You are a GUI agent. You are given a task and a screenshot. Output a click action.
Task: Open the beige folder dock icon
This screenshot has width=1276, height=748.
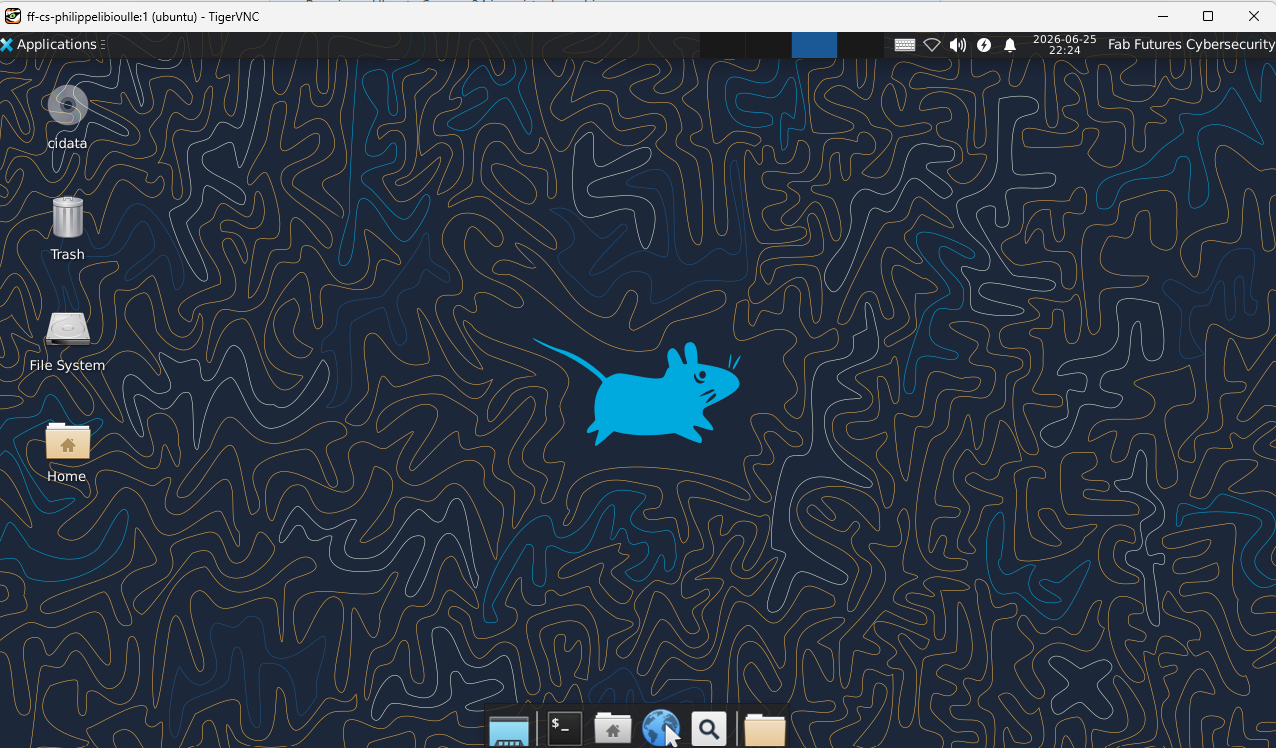765,729
